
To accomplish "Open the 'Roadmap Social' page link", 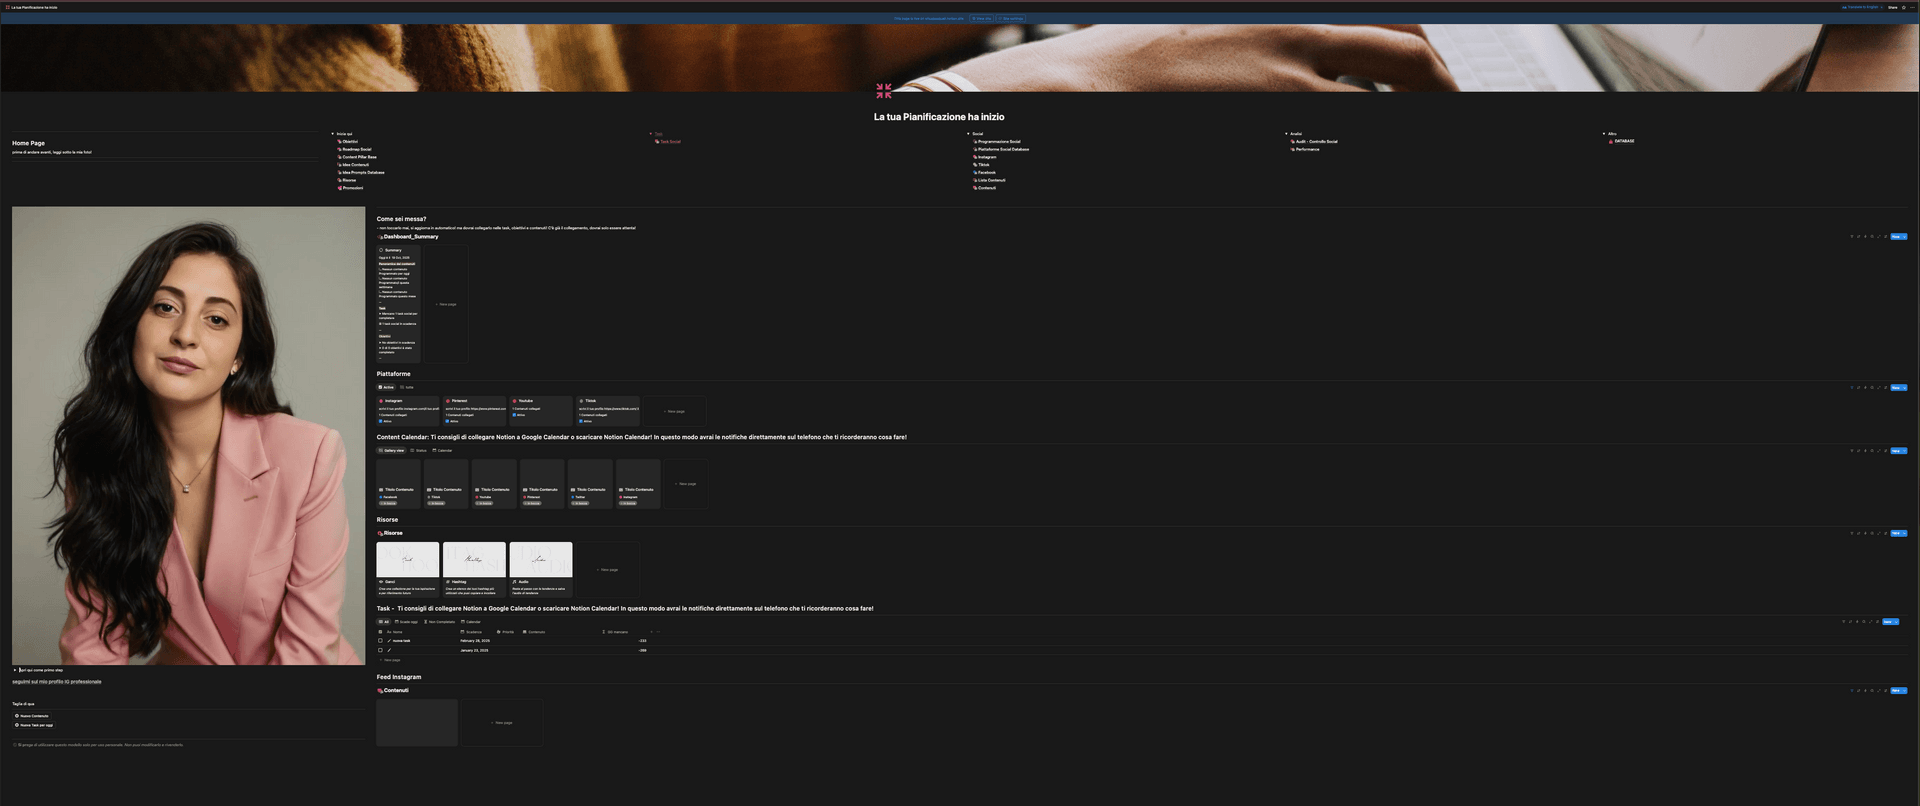I will point(357,149).
